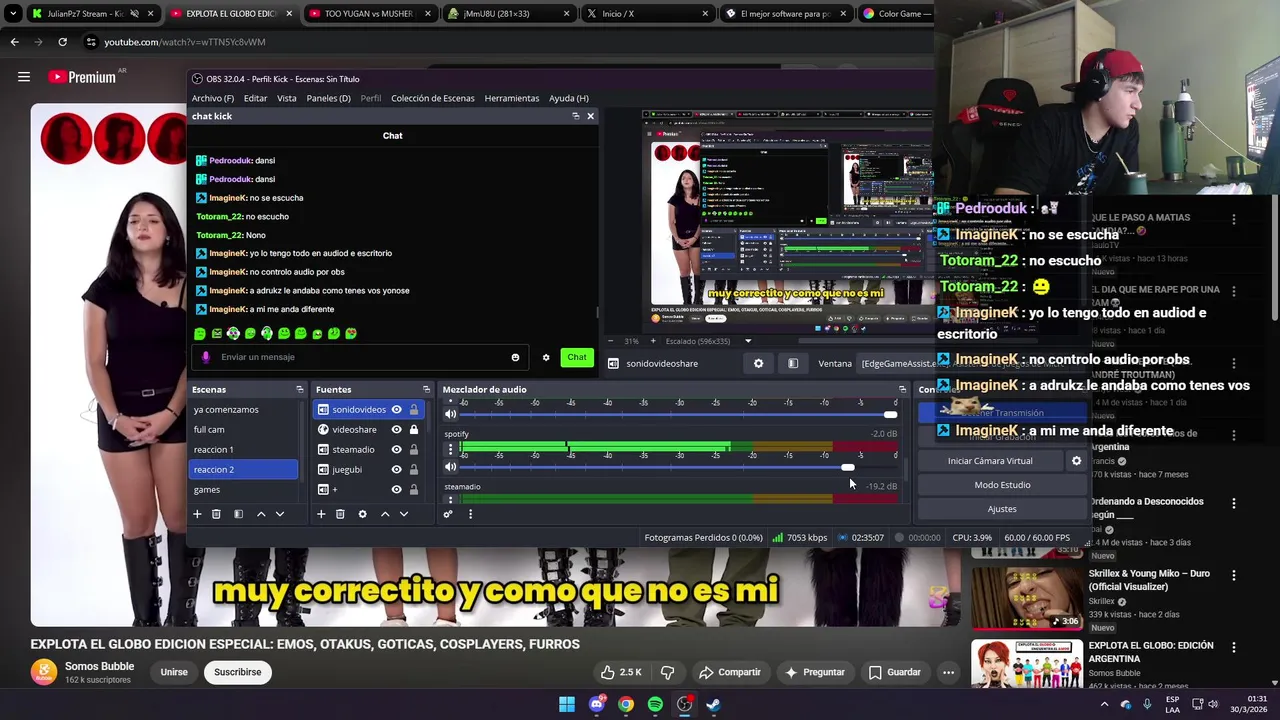Adjust topmost mixer volume slider handle

pos(890,414)
